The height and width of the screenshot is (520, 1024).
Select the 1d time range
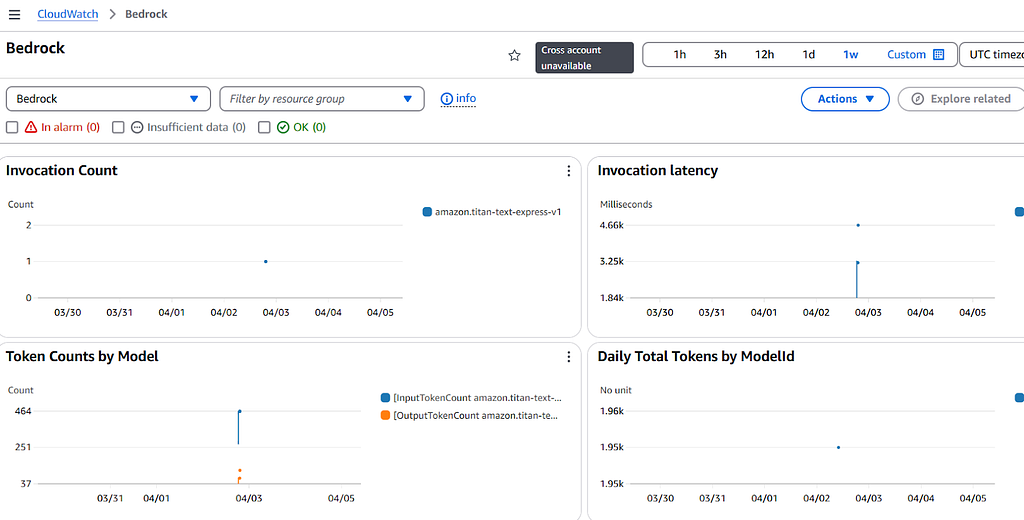click(x=808, y=54)
